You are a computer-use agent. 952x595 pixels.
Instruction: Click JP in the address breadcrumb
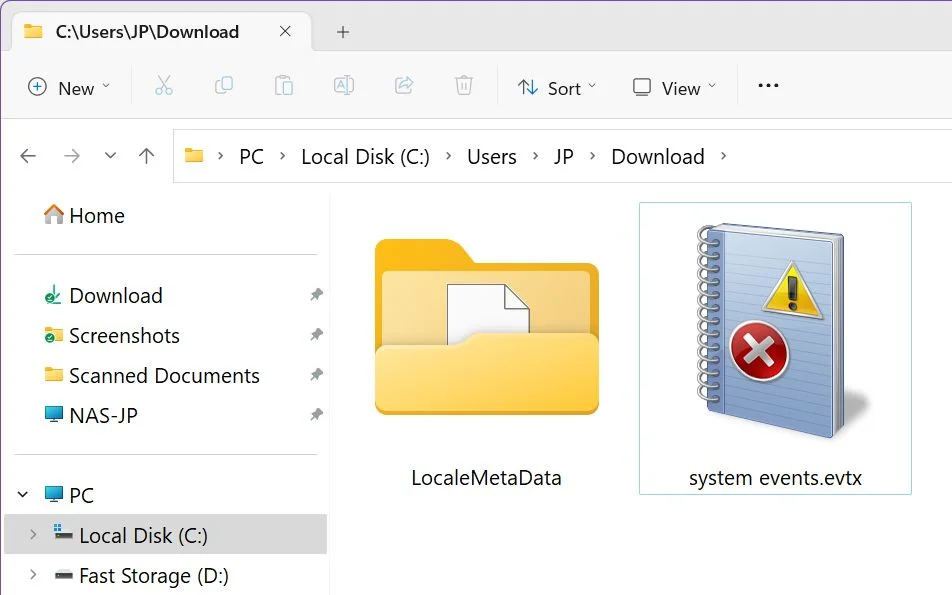tap(563, 157)
